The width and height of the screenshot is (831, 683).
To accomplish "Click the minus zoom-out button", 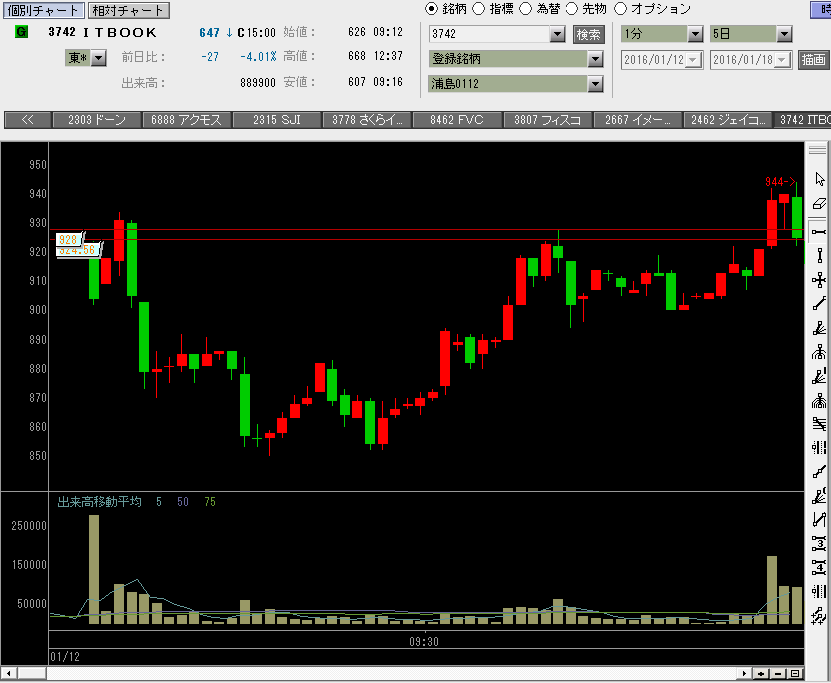I will [x=778, y=673].
